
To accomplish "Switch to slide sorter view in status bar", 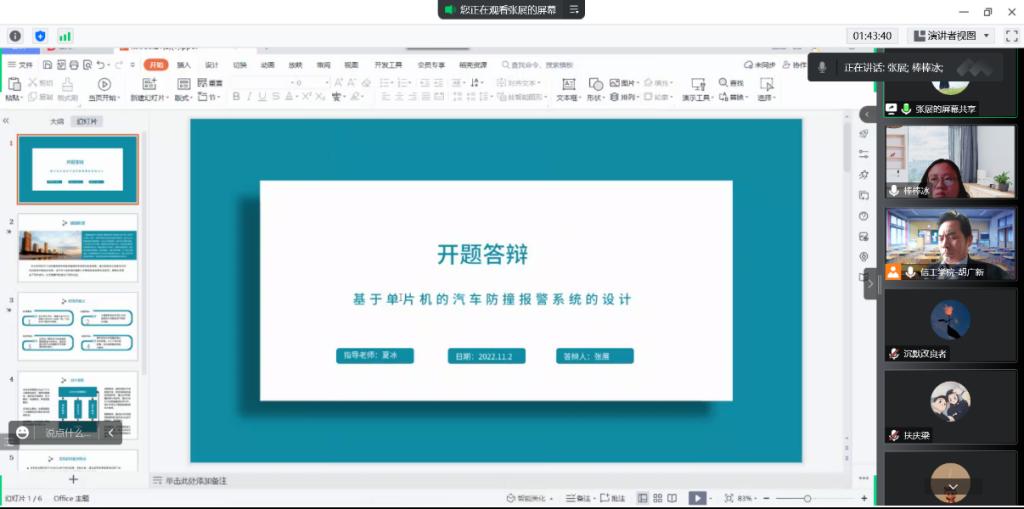I will click(657, 498).
